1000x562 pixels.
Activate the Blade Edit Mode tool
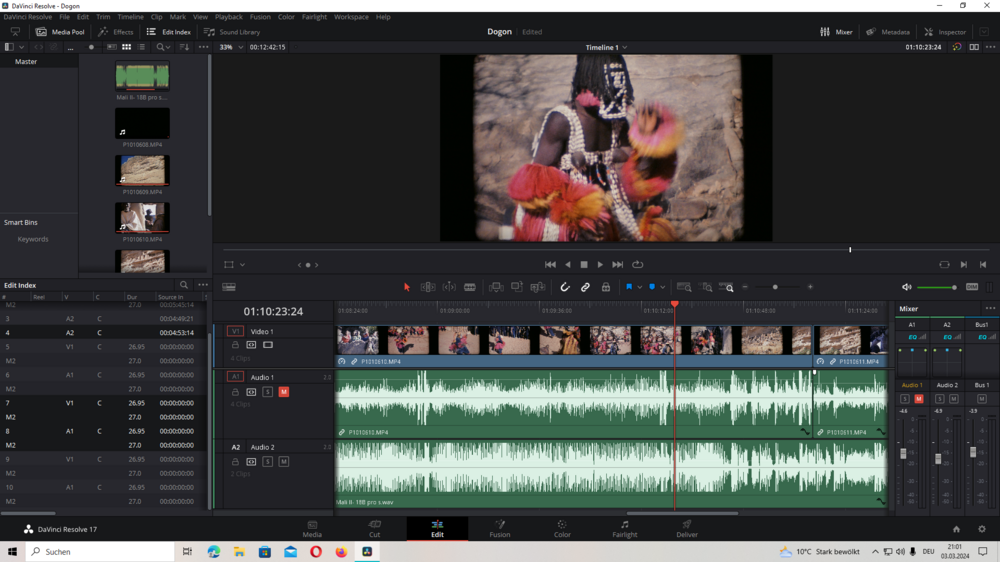469,287
